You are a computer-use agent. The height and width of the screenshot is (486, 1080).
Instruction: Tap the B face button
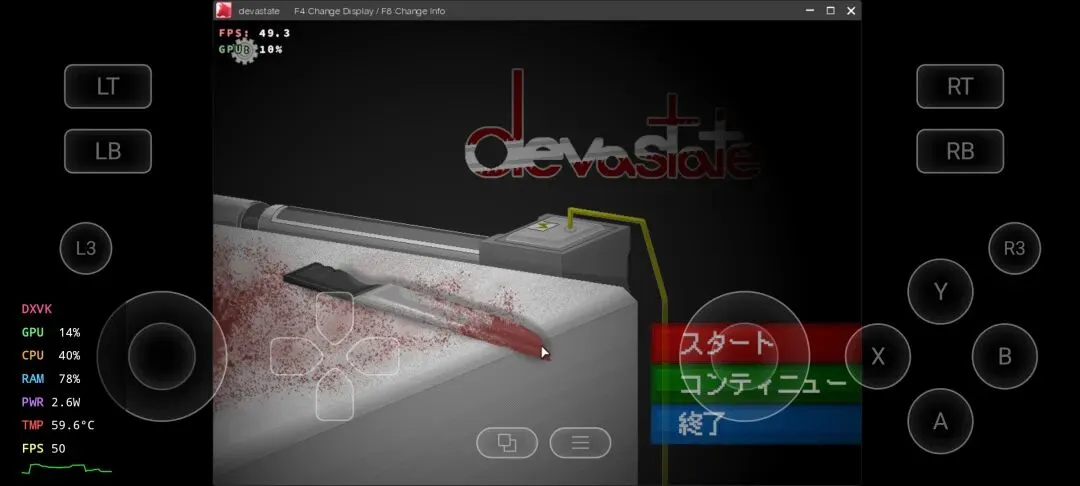[x=1004, y=357]
